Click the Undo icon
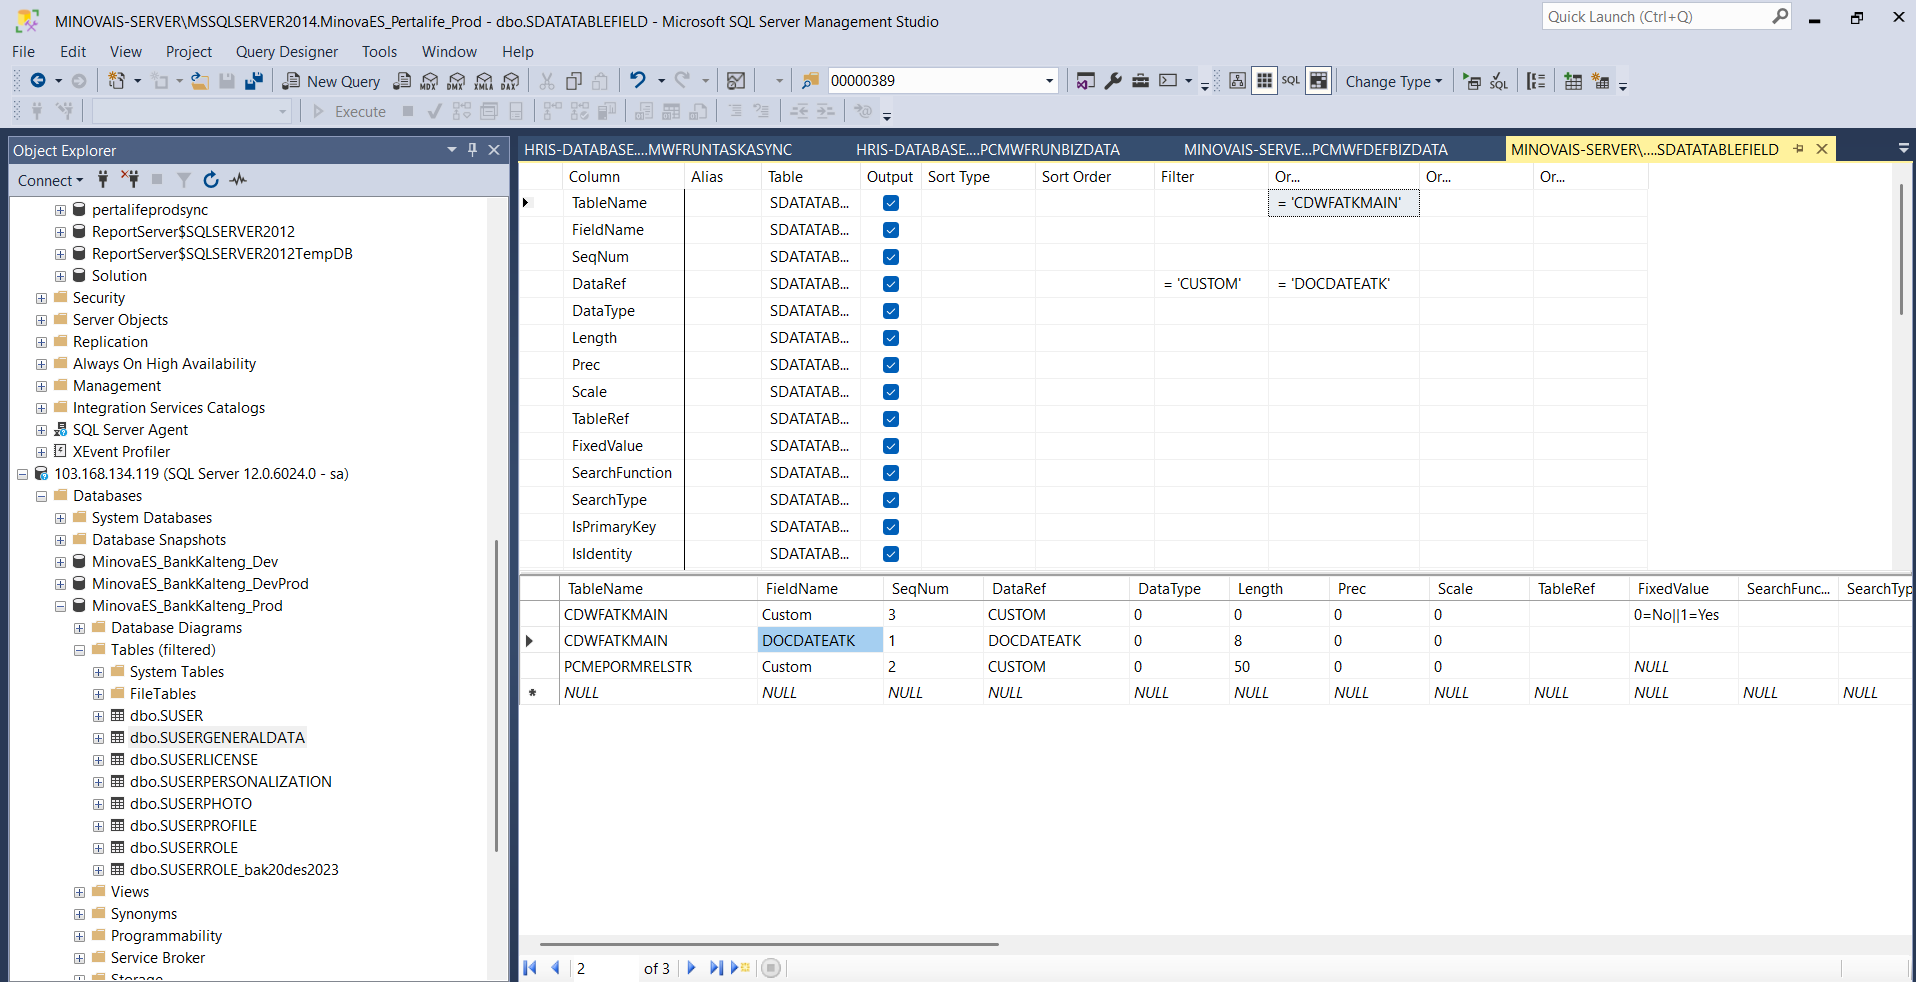This screenshot has height=982, width=1916. (637, 80)
